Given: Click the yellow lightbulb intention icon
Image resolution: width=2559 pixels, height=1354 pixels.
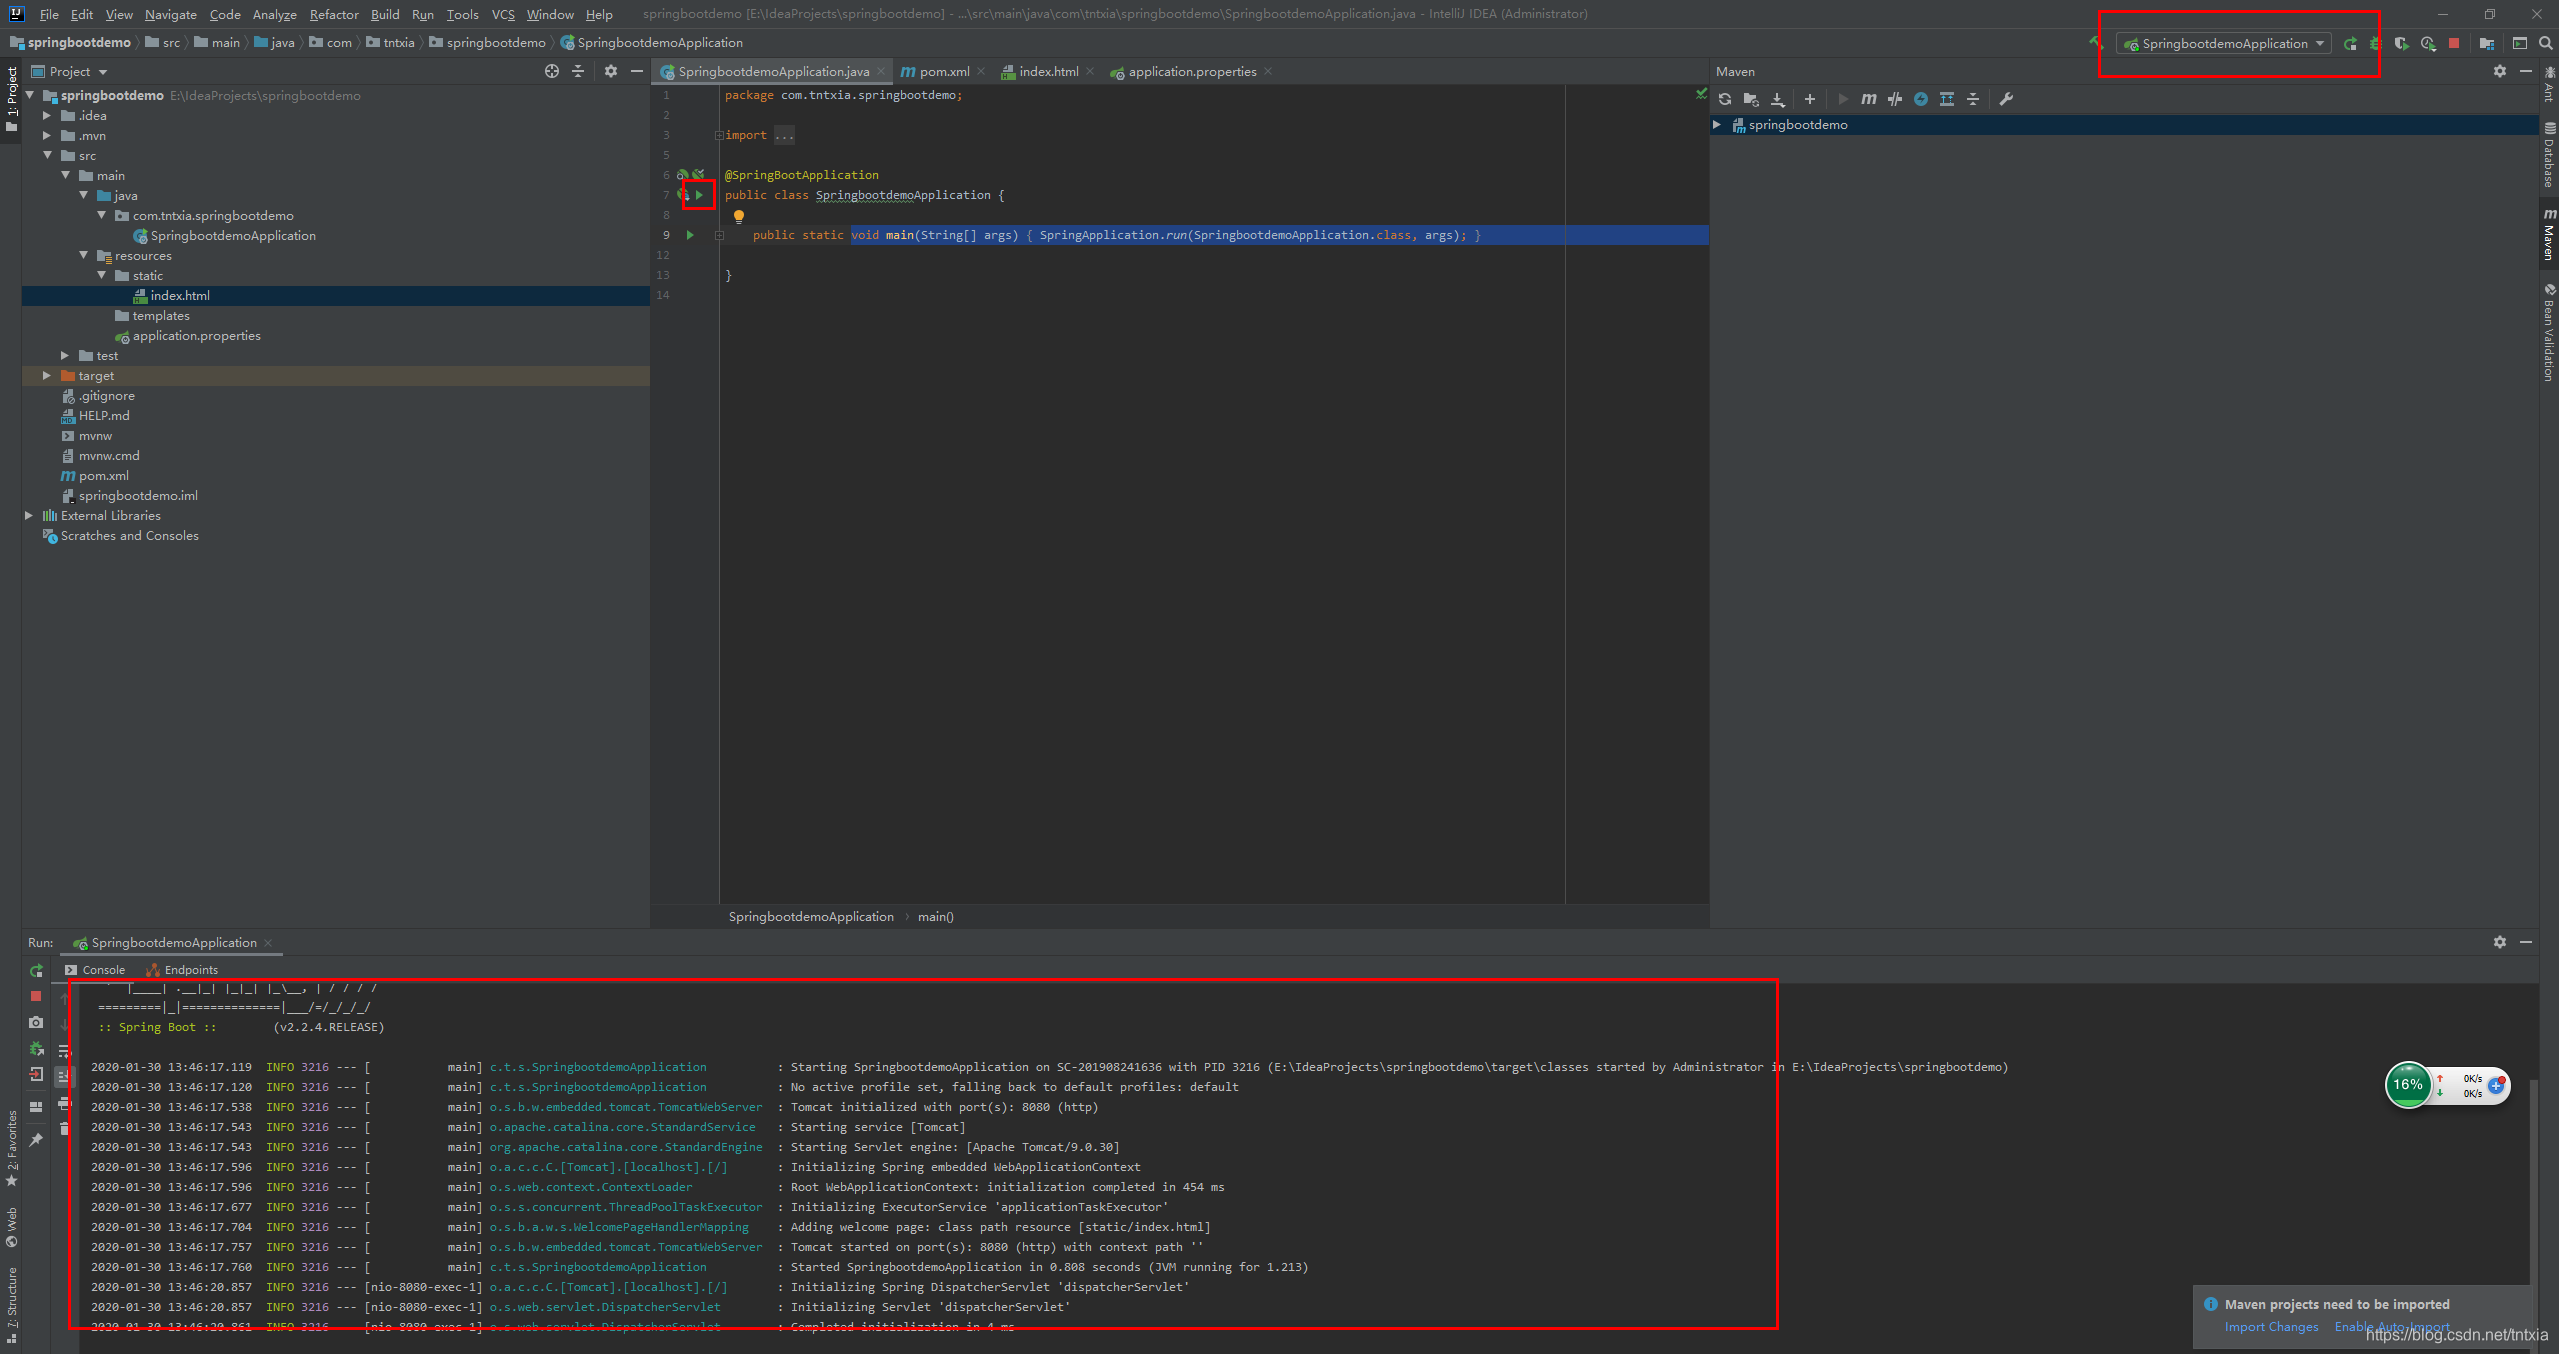Looking at the screenshot, I should pyautogui.click(x=739, y=215).
